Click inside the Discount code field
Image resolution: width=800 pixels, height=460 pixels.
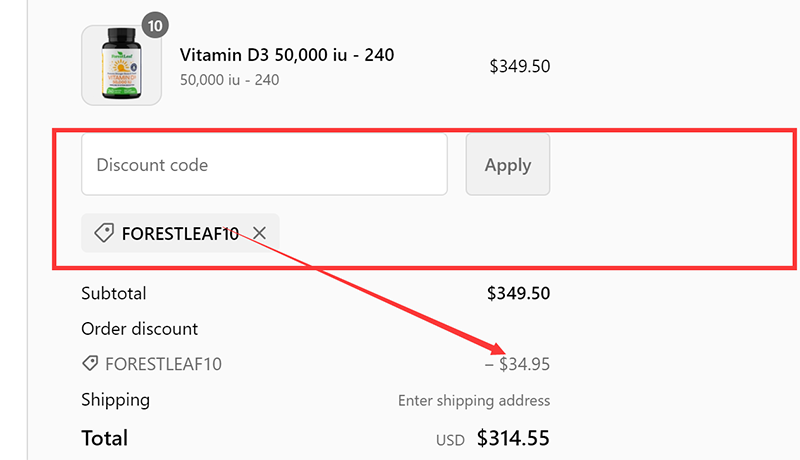[x=264, y=165]
